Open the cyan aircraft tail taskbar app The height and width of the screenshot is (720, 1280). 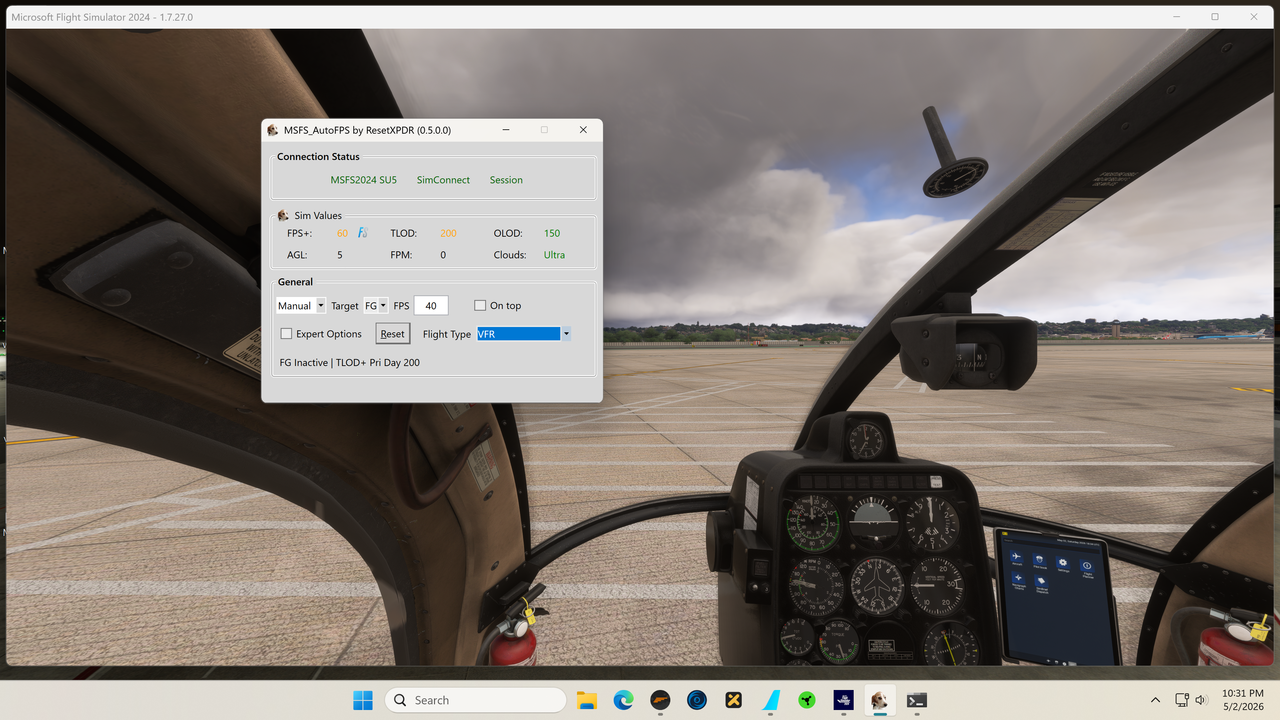(770, 700)
